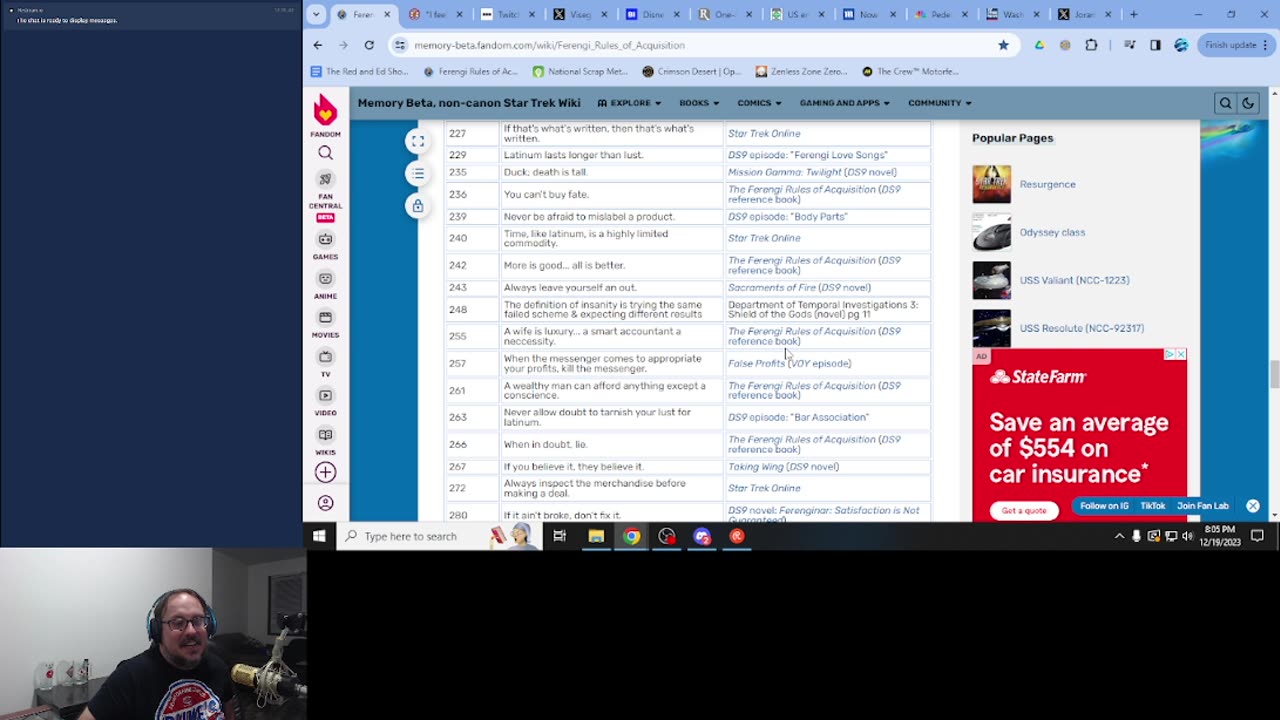This screenshot has height=720, width=1280.
Task: Bookmark this page with star icon
Action: pyautogui.click(x=1003, y=45)
